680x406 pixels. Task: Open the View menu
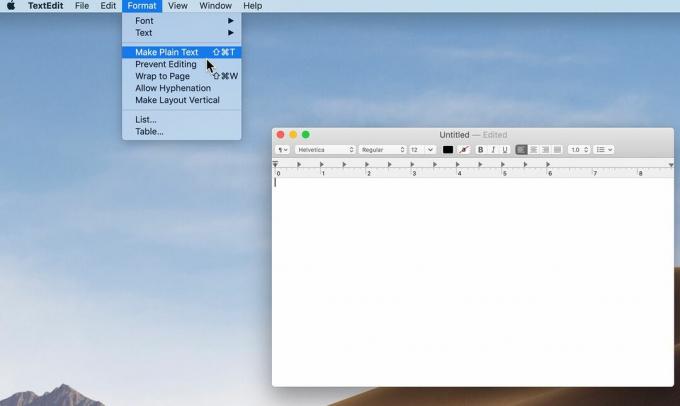tap(178, 6)
